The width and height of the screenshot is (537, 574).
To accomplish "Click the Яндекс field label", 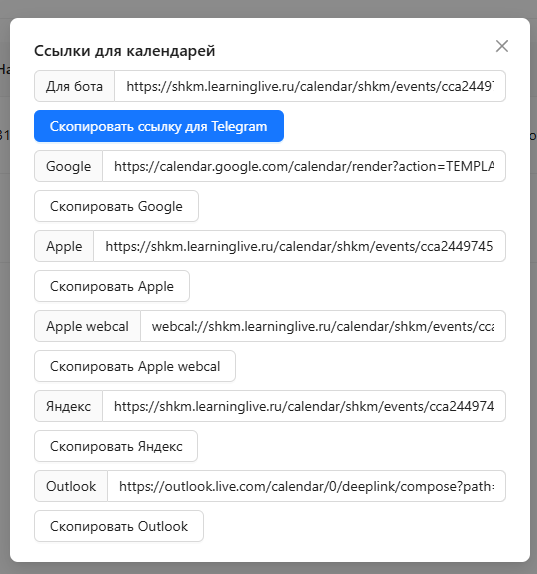I will click(68, 406).
